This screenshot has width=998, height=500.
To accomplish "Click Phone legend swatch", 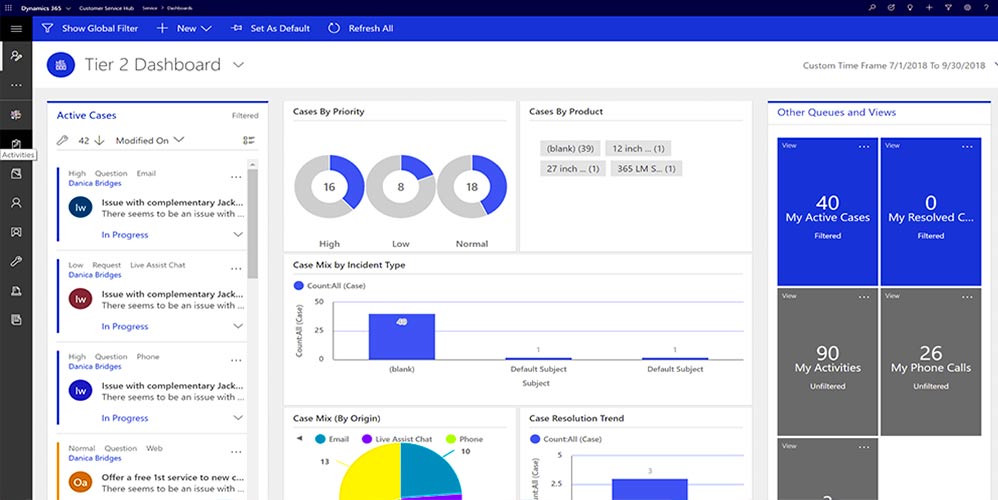I will pyautogui.click(x=451, y=439).
